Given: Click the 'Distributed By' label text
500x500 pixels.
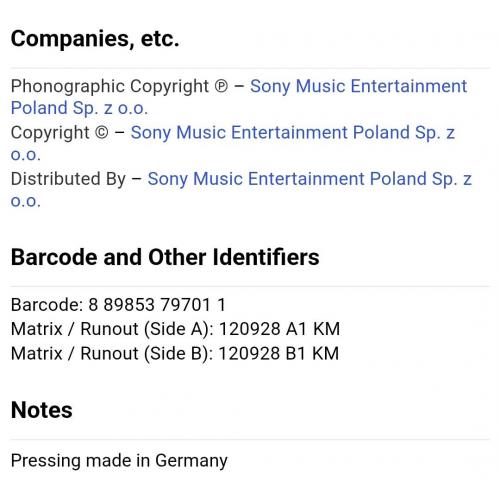Looking at the screenshot, I should pyautogui.click(x=68, y=179).
